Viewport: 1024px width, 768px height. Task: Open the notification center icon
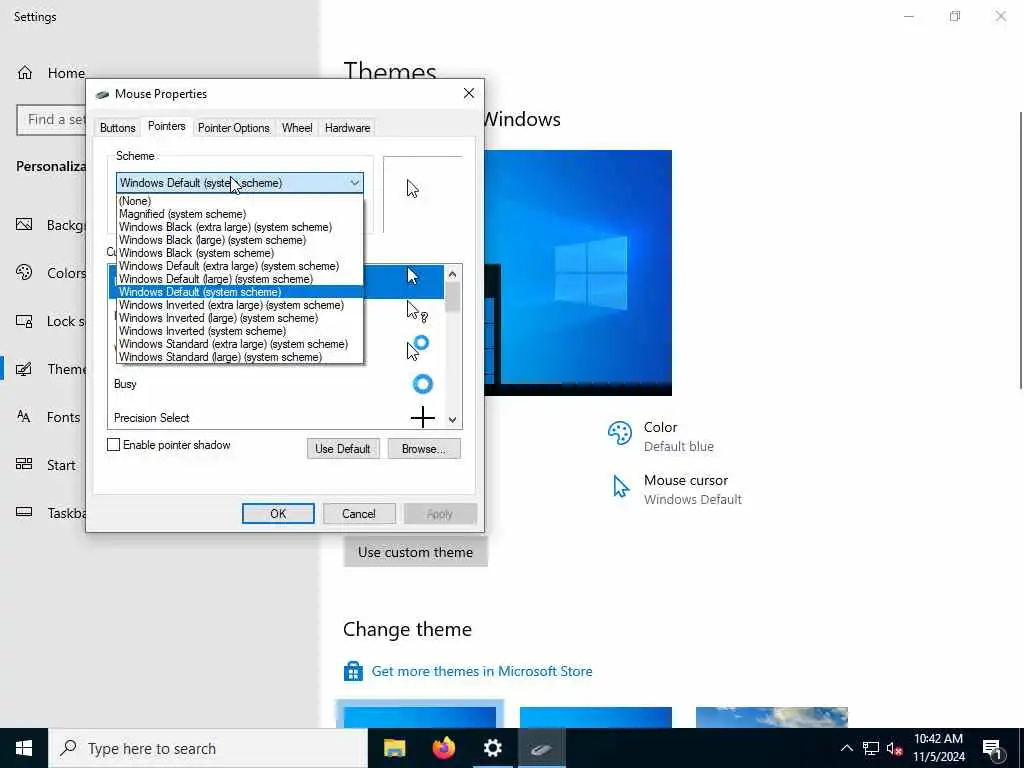pos(993,749)
